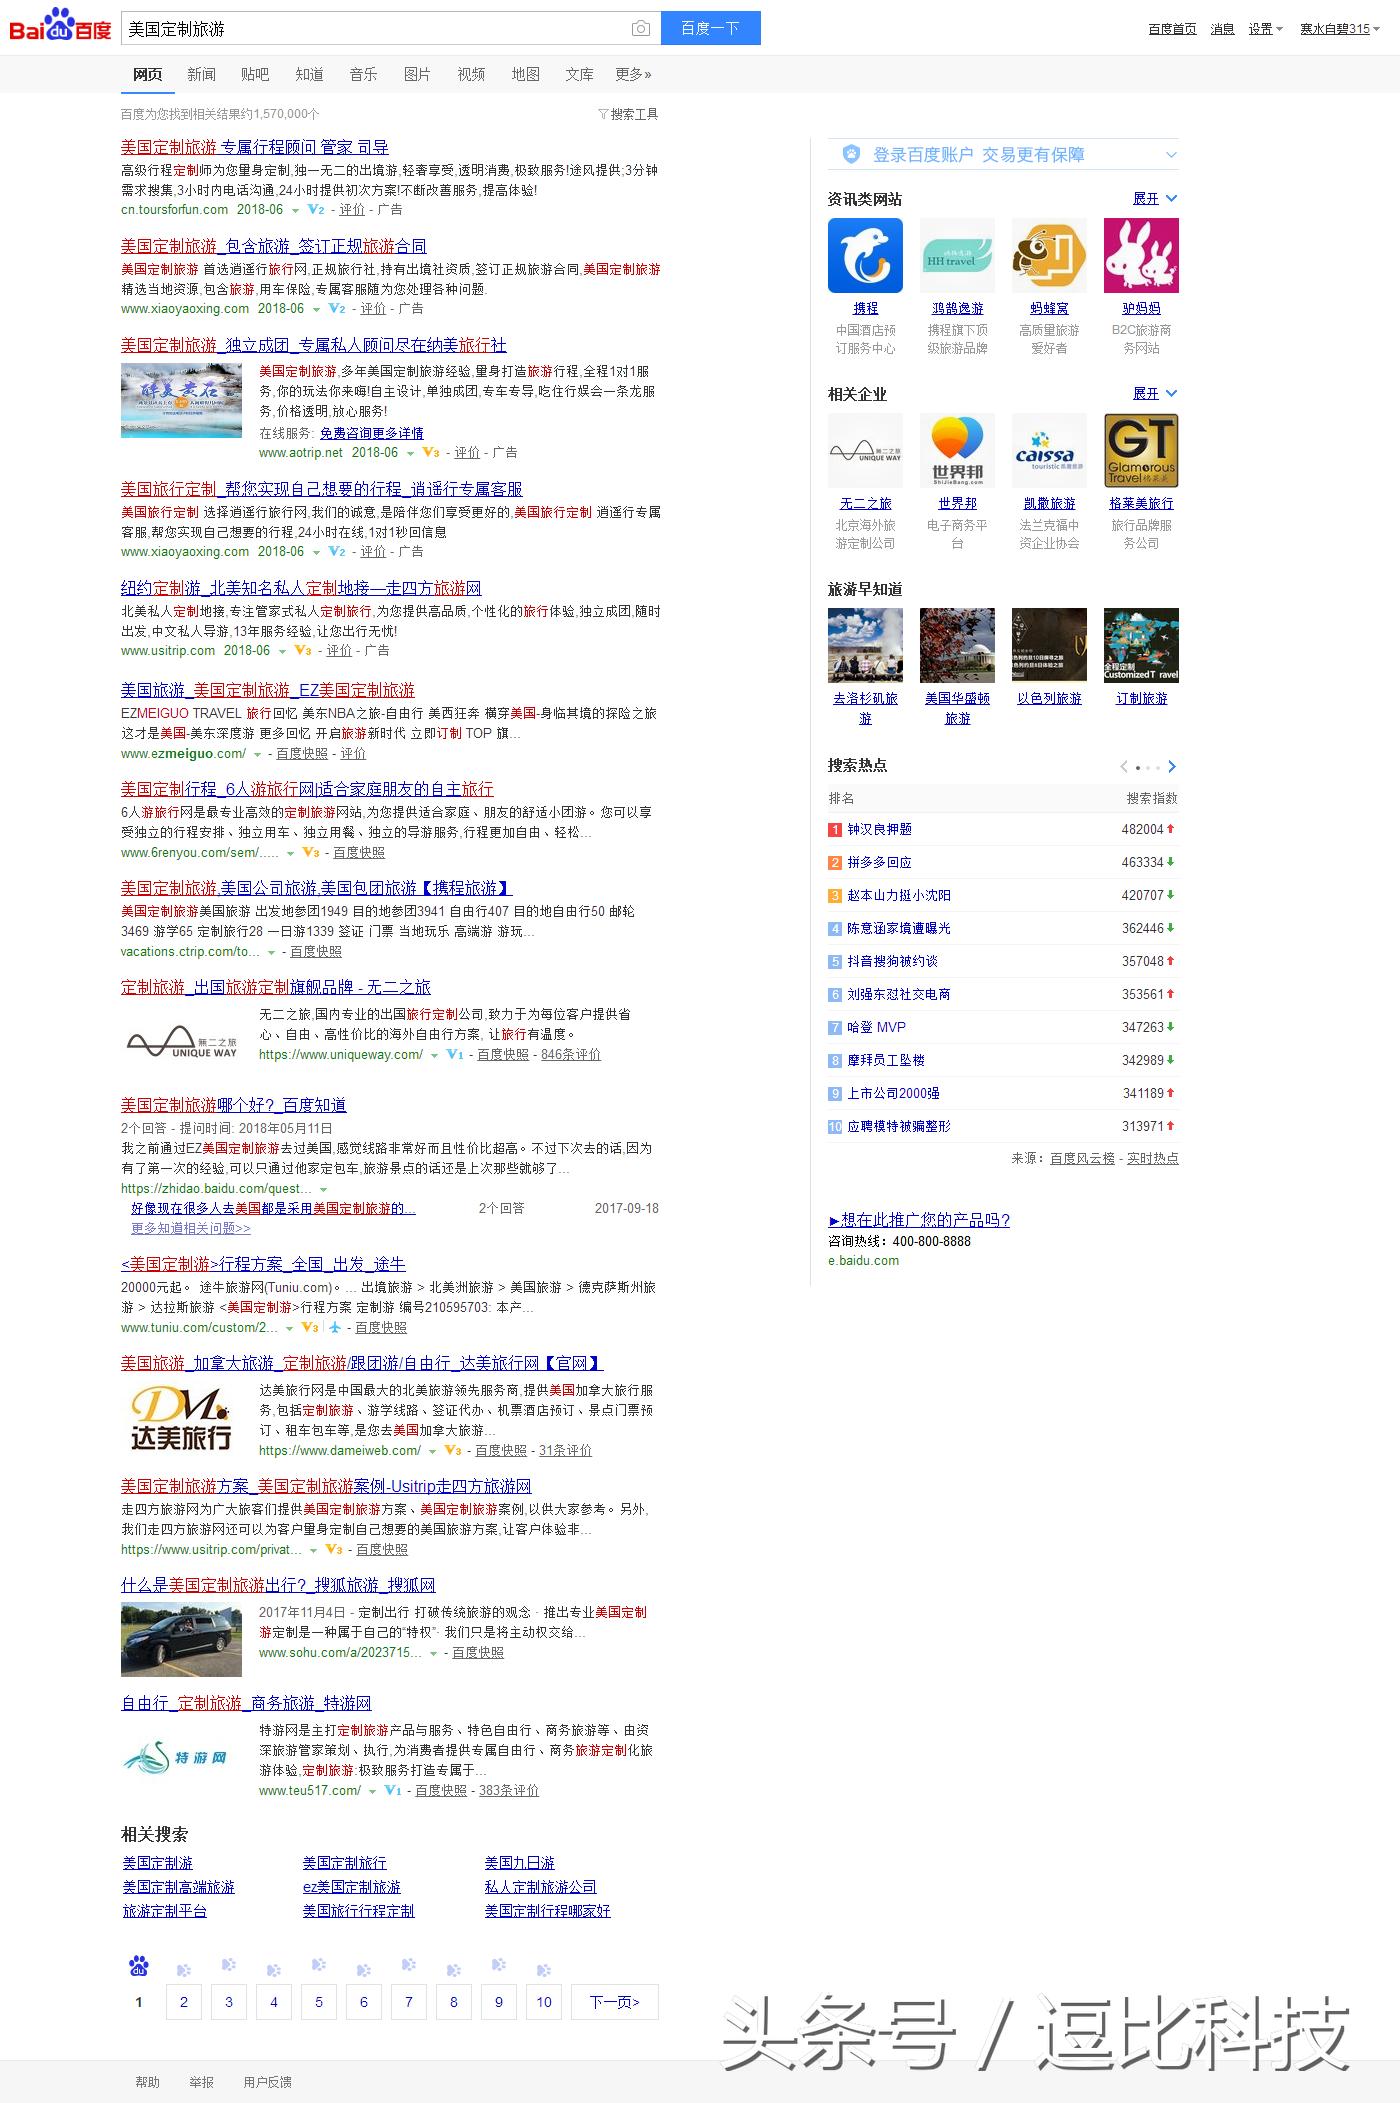Switch to 贴吧 tab
1400x2103 pixels.
point(255,74)
